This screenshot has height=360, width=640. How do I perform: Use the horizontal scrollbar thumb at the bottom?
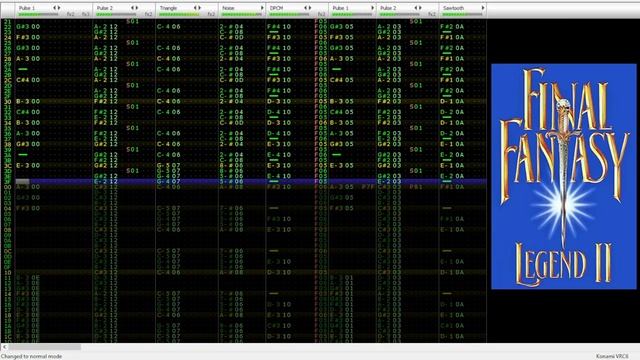(45, 347)
